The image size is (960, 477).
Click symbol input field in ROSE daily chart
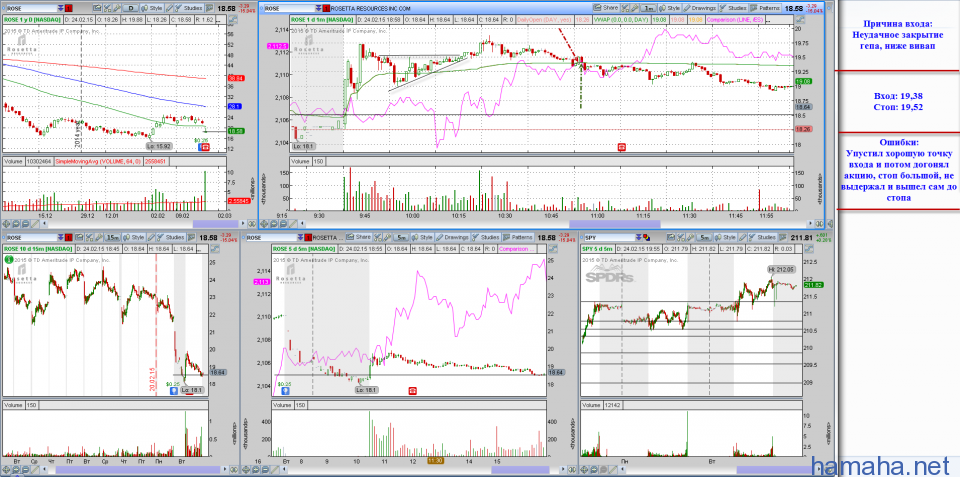coord(32,8)
